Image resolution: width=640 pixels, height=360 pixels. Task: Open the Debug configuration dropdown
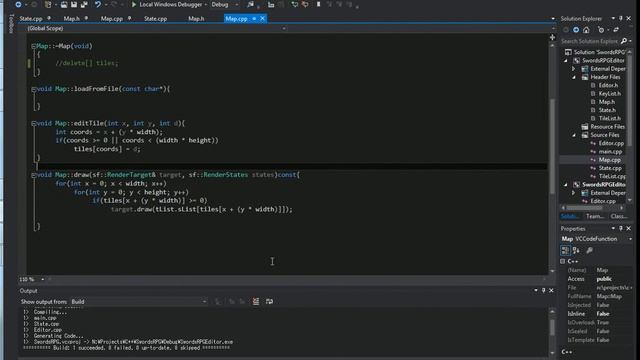[x=236, y=4]
